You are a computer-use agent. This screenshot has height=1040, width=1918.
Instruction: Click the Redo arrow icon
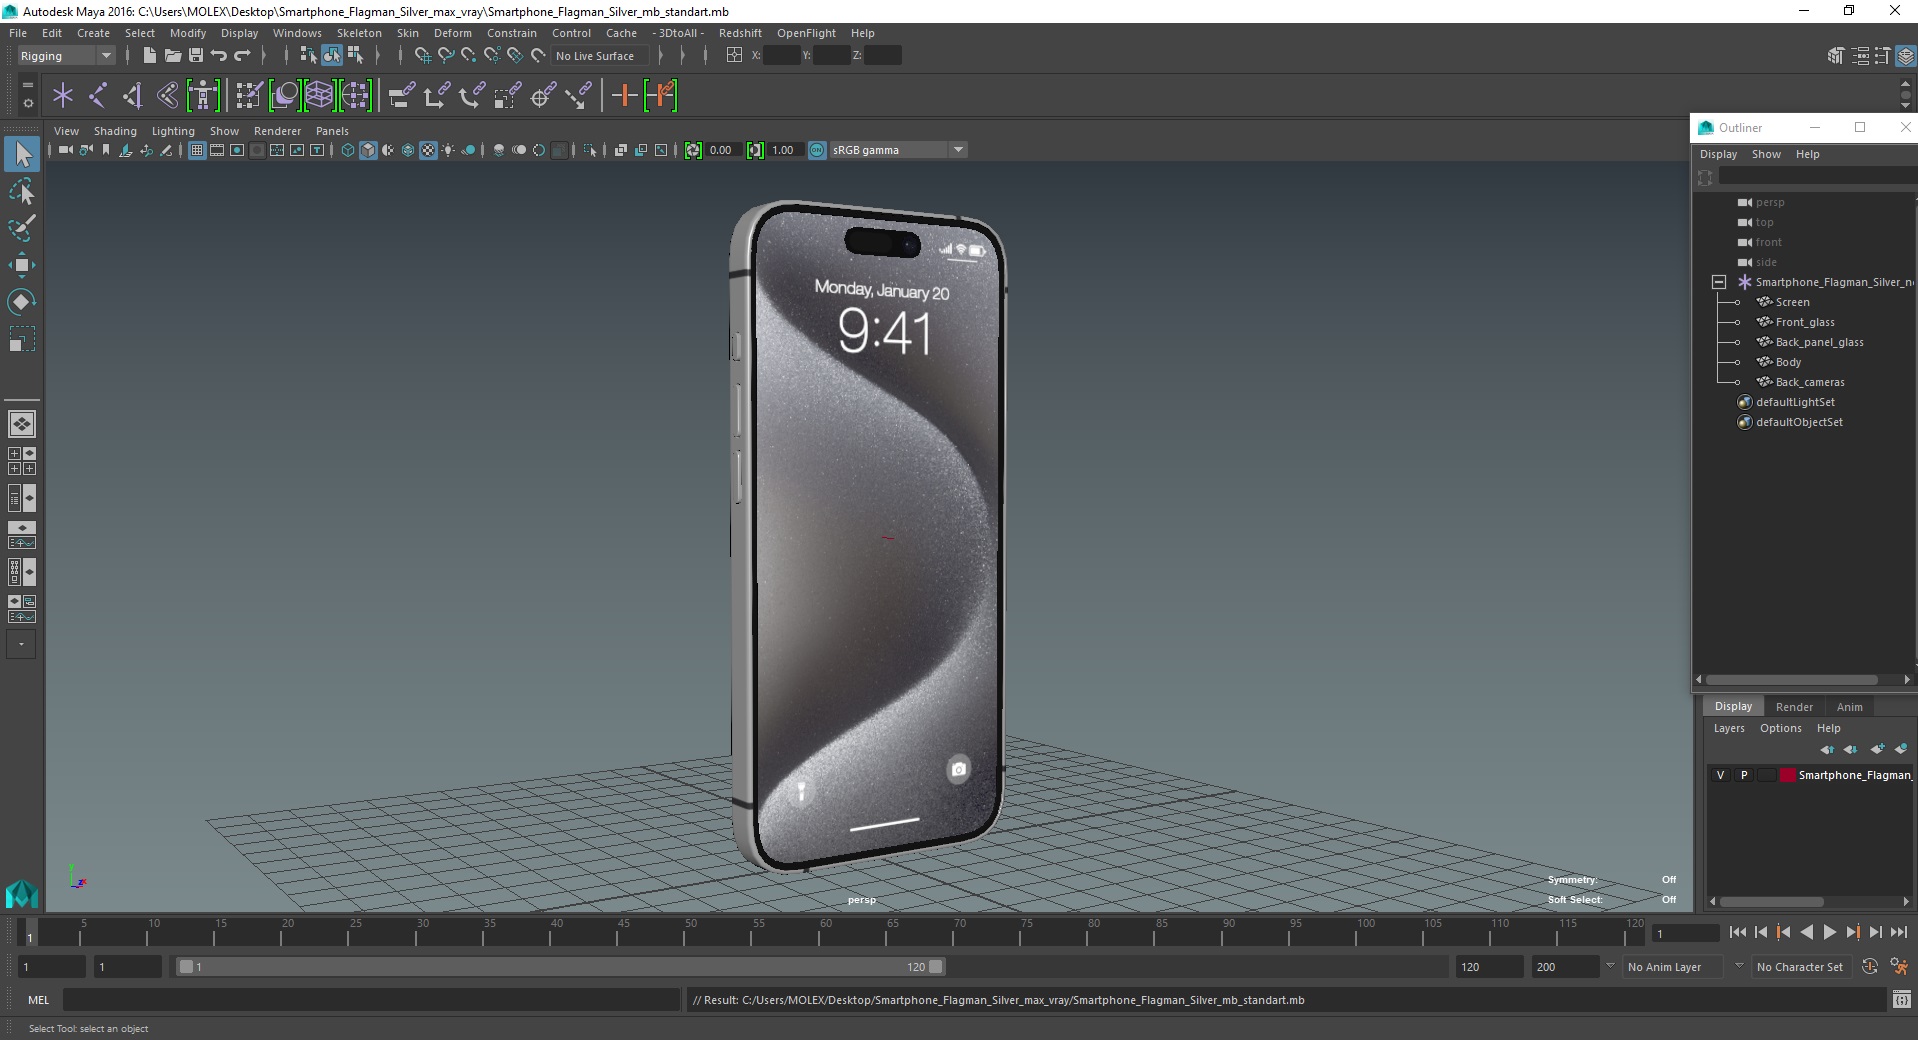point(243,56)
